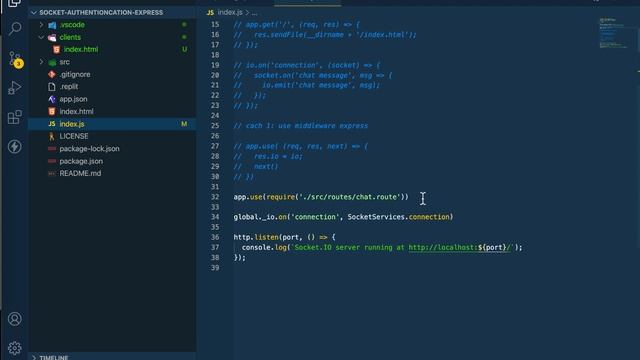The width and height of the screenshot is (640, 360).
Task: Click line number 32 in gutter
Action: pos(215,197)
